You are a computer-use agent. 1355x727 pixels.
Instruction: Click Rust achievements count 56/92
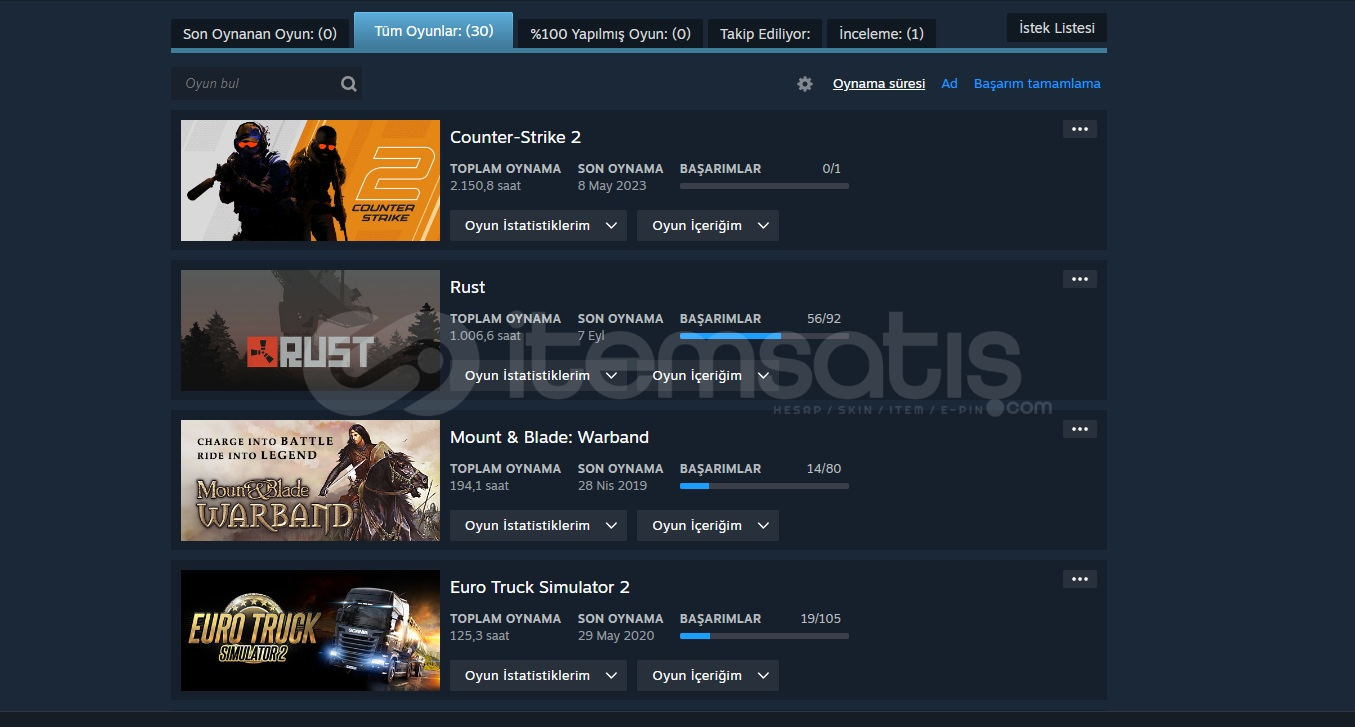824,319
